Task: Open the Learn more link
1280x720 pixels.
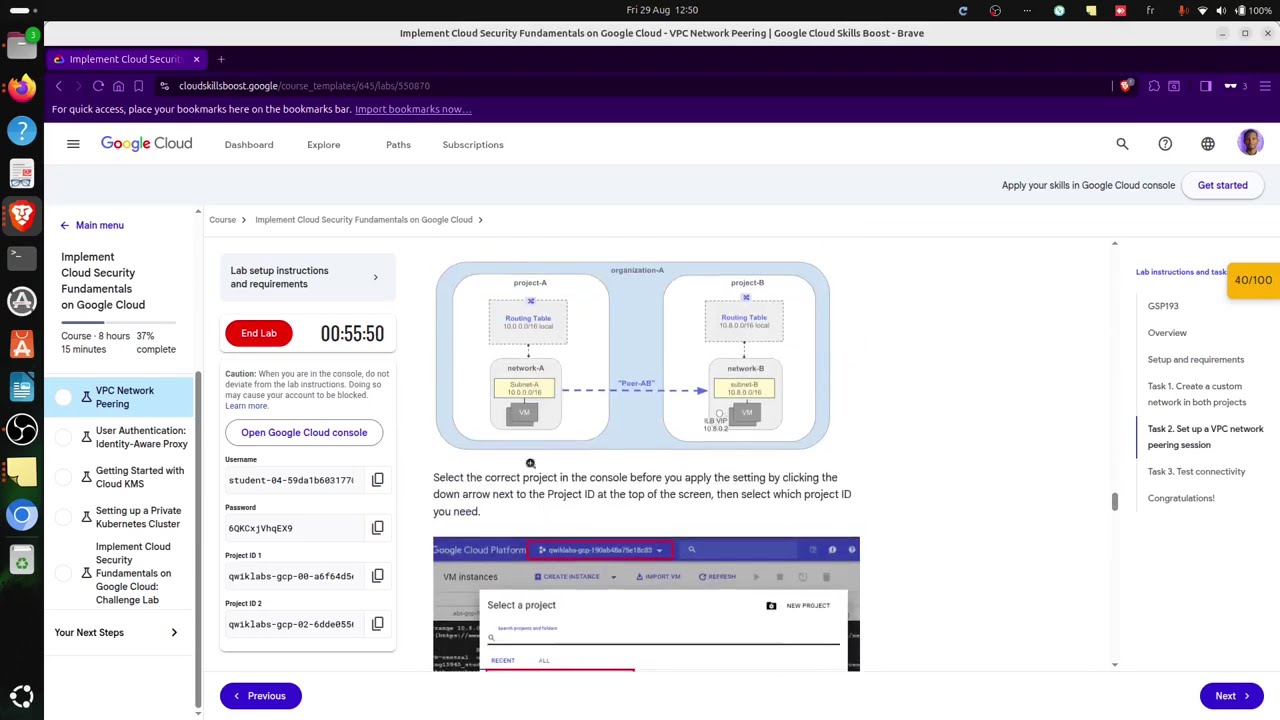Action: (x=246, y=405)
